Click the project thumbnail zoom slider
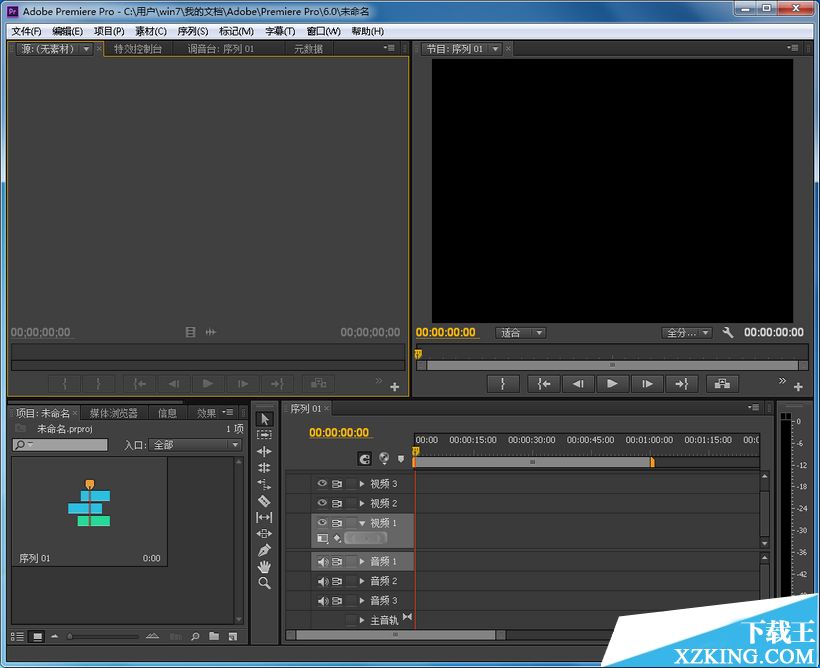The image size is (820, 668). point(102,637)
